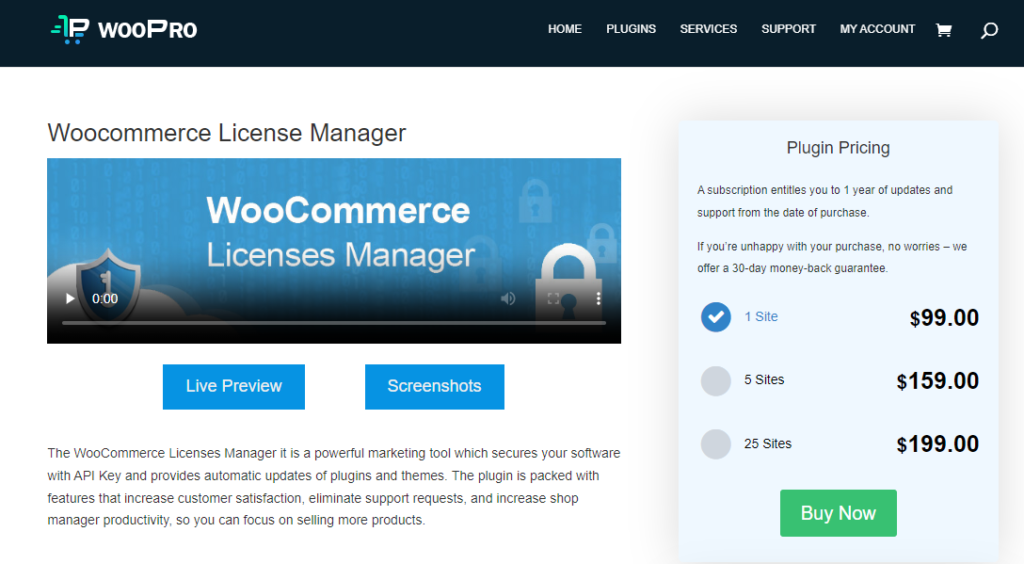The width and height of the screenshot is (1024, 564).
Task: Open the My Account menu item
Action: pos(877,29)
